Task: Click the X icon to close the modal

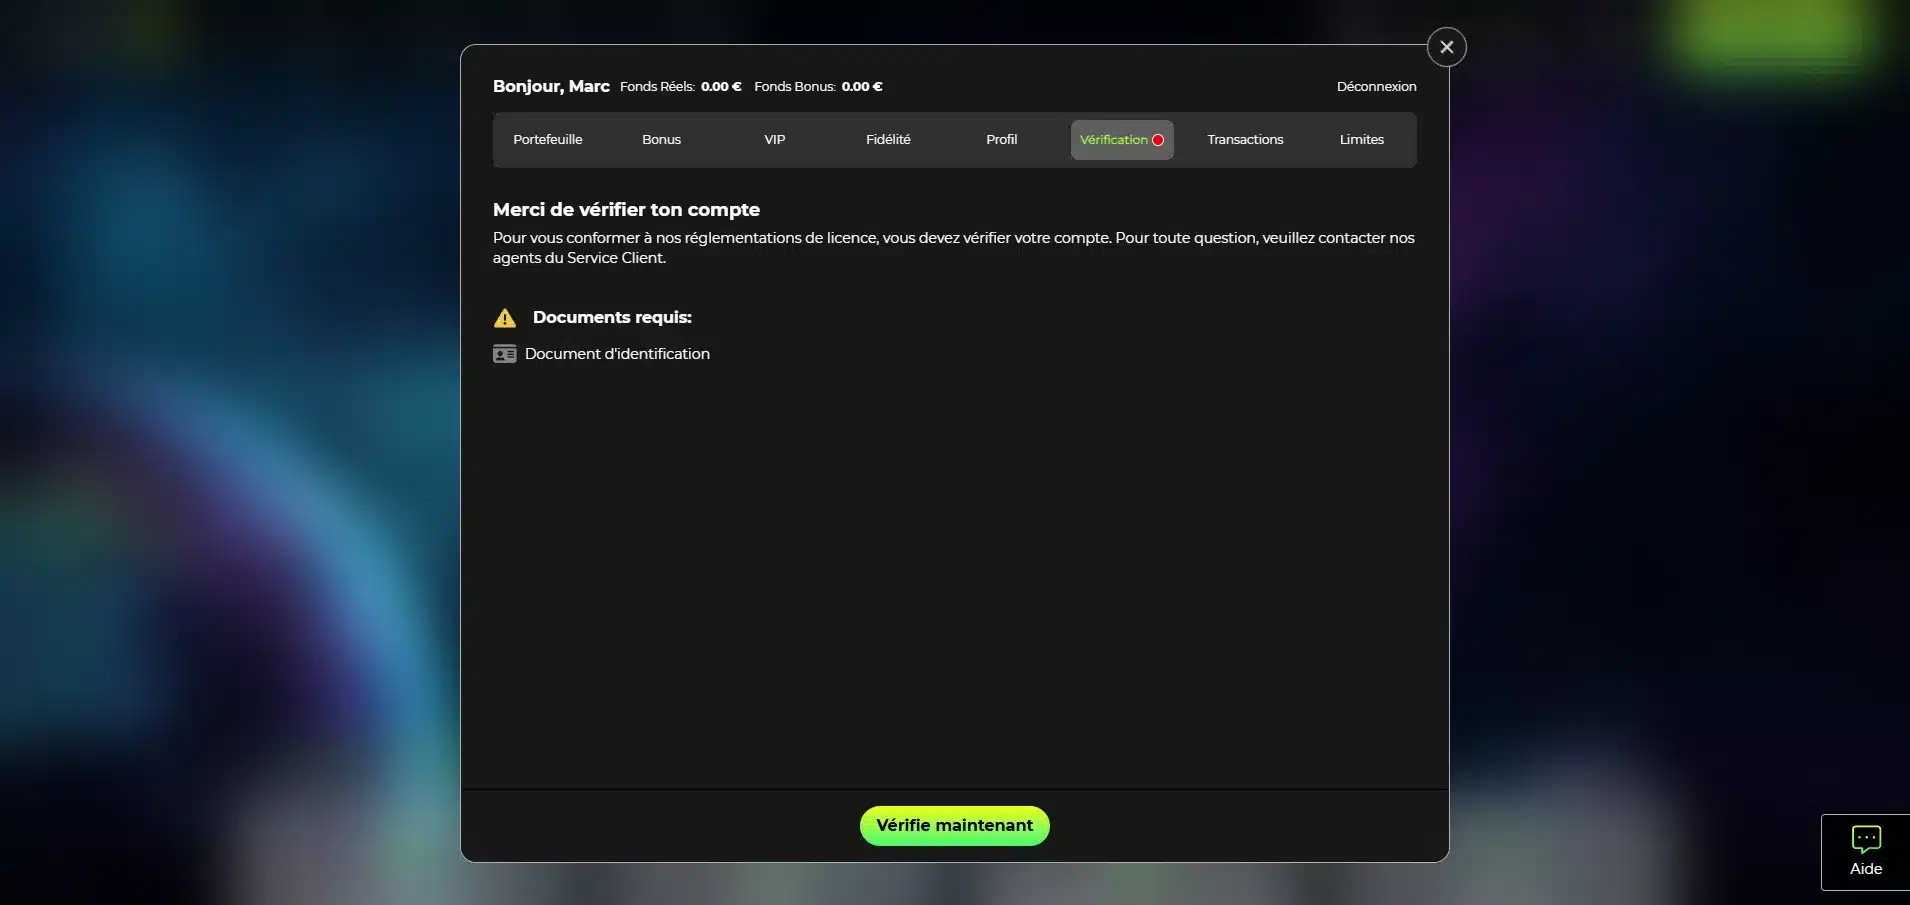Action: tap(1447, 46)
